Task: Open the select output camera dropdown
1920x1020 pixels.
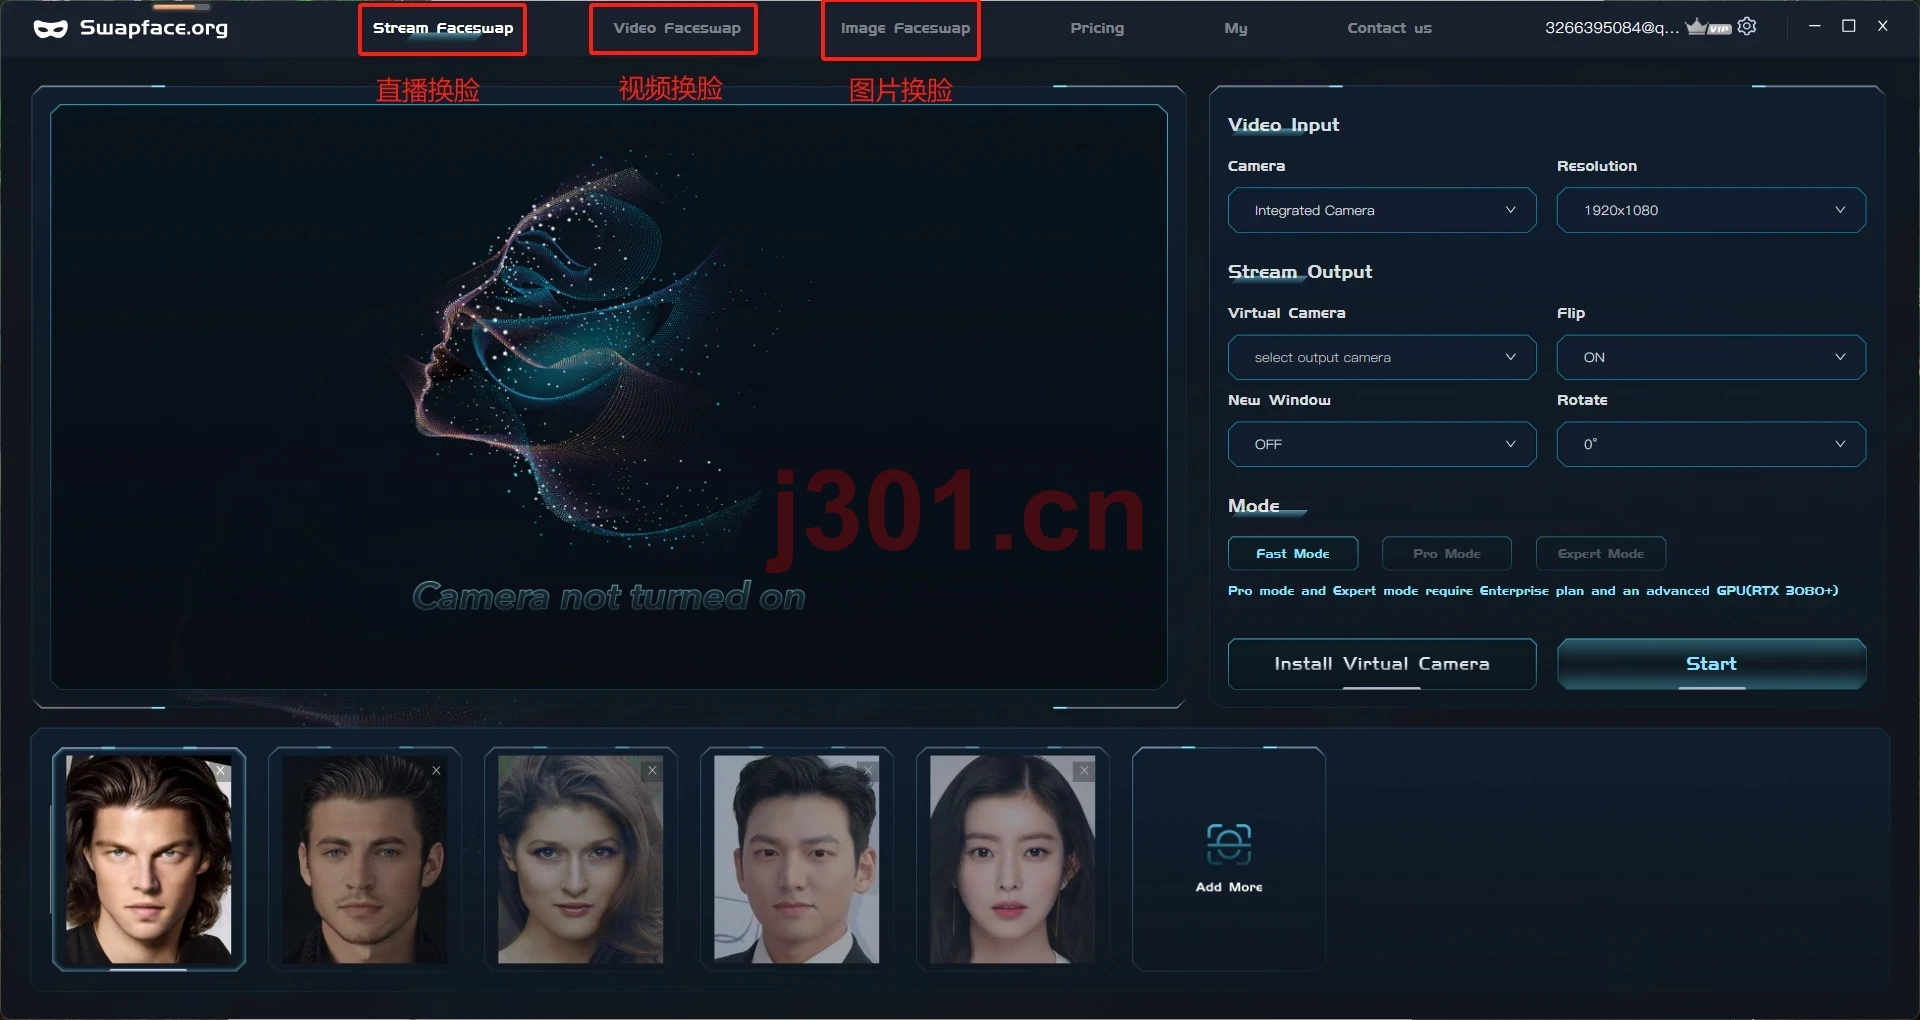Action: 1382,357
